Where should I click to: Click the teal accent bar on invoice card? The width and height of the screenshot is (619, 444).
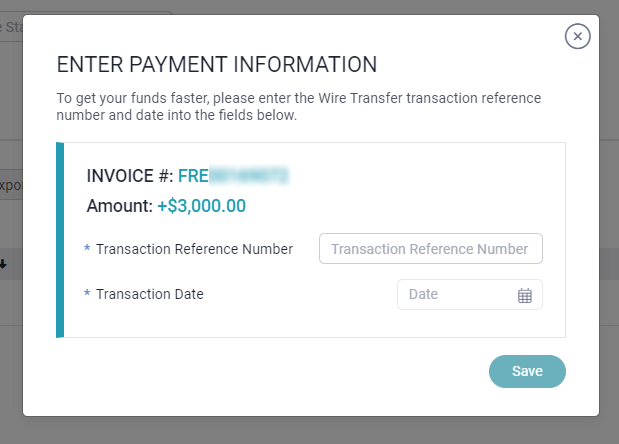coord(60,240)
